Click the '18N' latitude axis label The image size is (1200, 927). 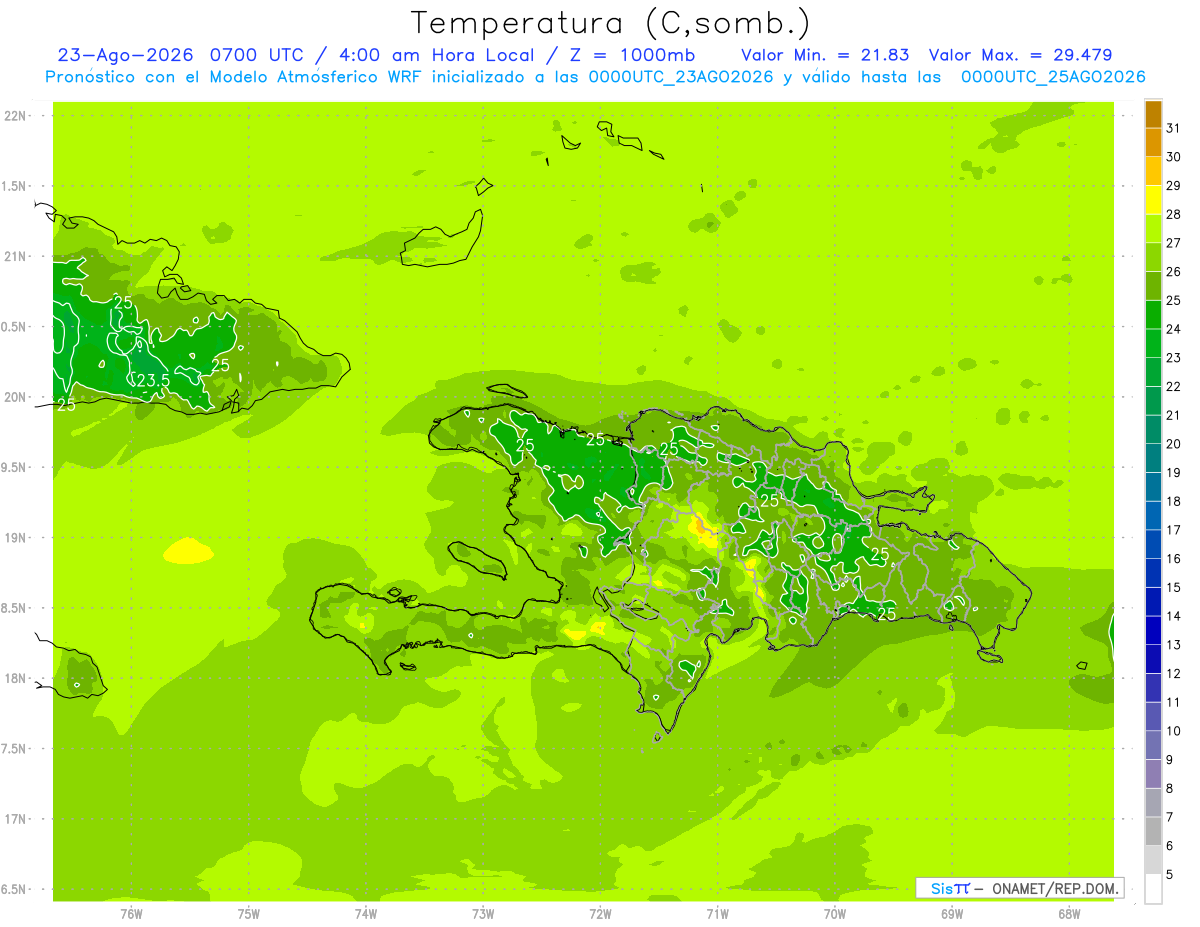click(17, 679)
